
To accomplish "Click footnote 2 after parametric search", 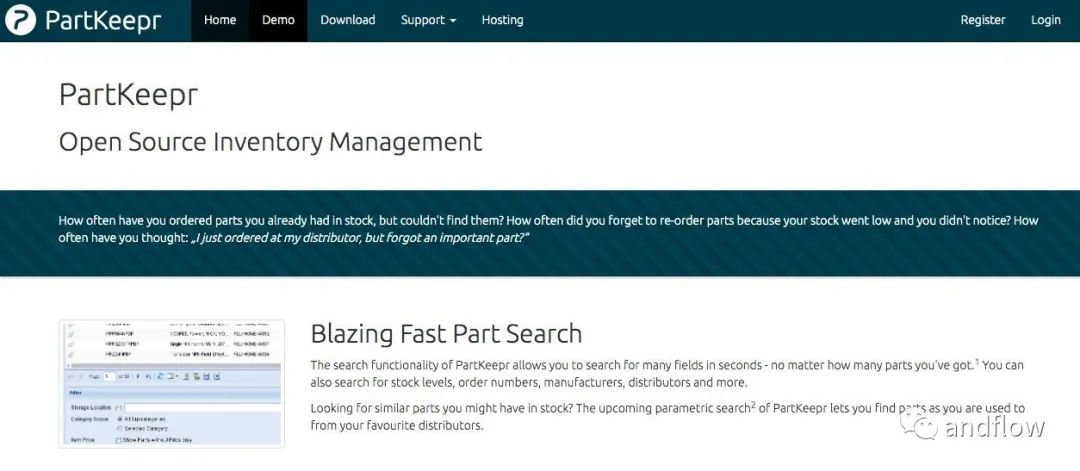I will pyautogui.click(x=753, y=404).
